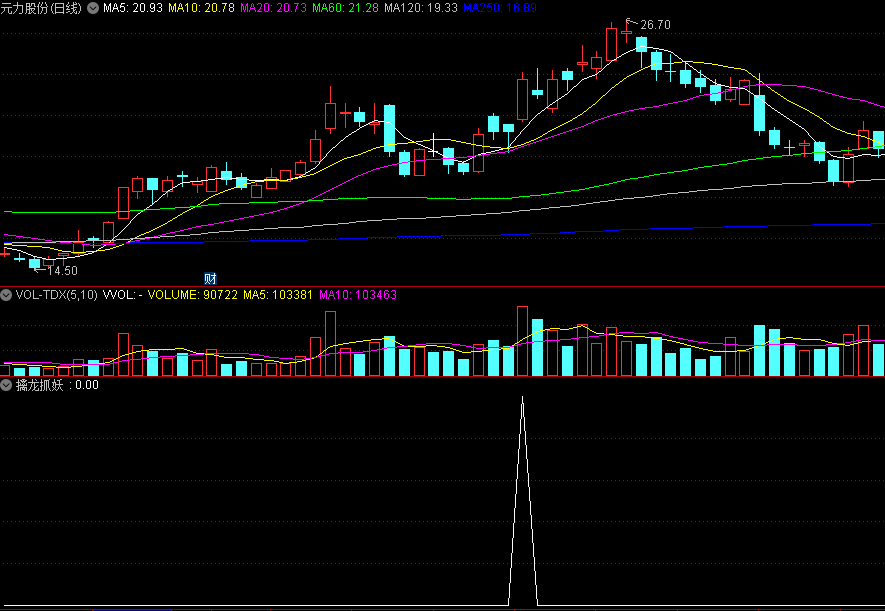Viewport: 885px width, 611px height.
Task: Click the VVOL: - label
Action: (x=122, y=294)
